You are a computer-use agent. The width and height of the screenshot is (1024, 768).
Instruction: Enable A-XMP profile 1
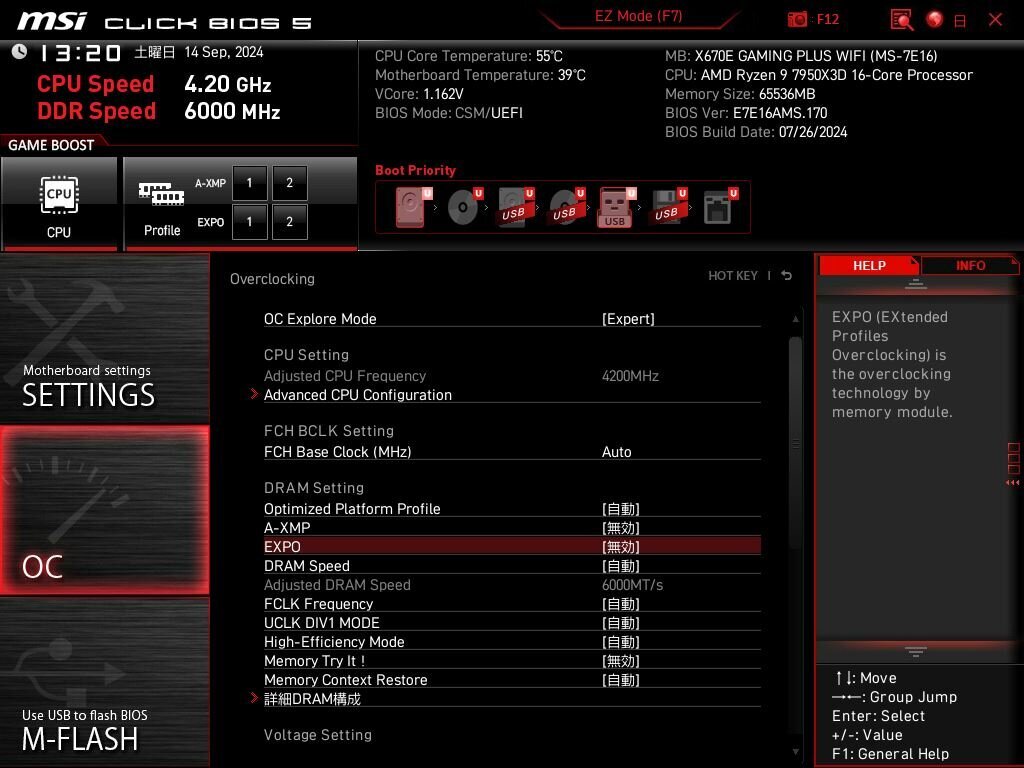point(249,183)
